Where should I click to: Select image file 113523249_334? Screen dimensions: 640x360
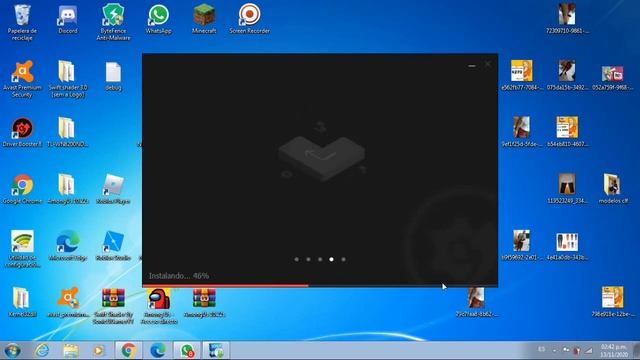[567, 189]
